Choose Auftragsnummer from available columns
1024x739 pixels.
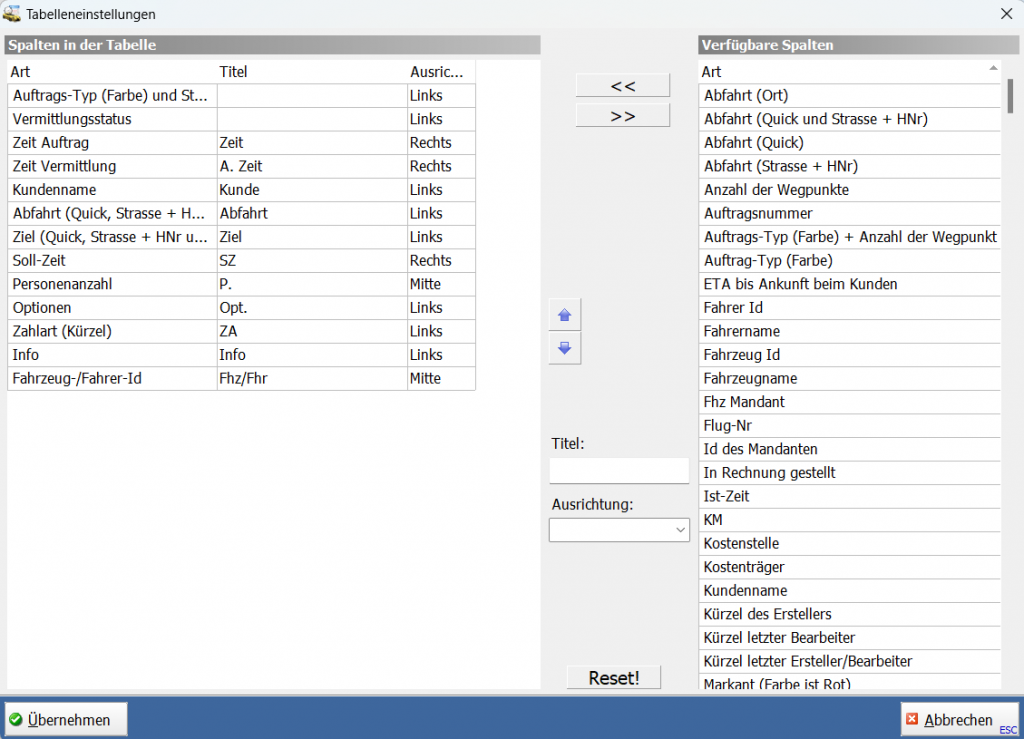848,214
